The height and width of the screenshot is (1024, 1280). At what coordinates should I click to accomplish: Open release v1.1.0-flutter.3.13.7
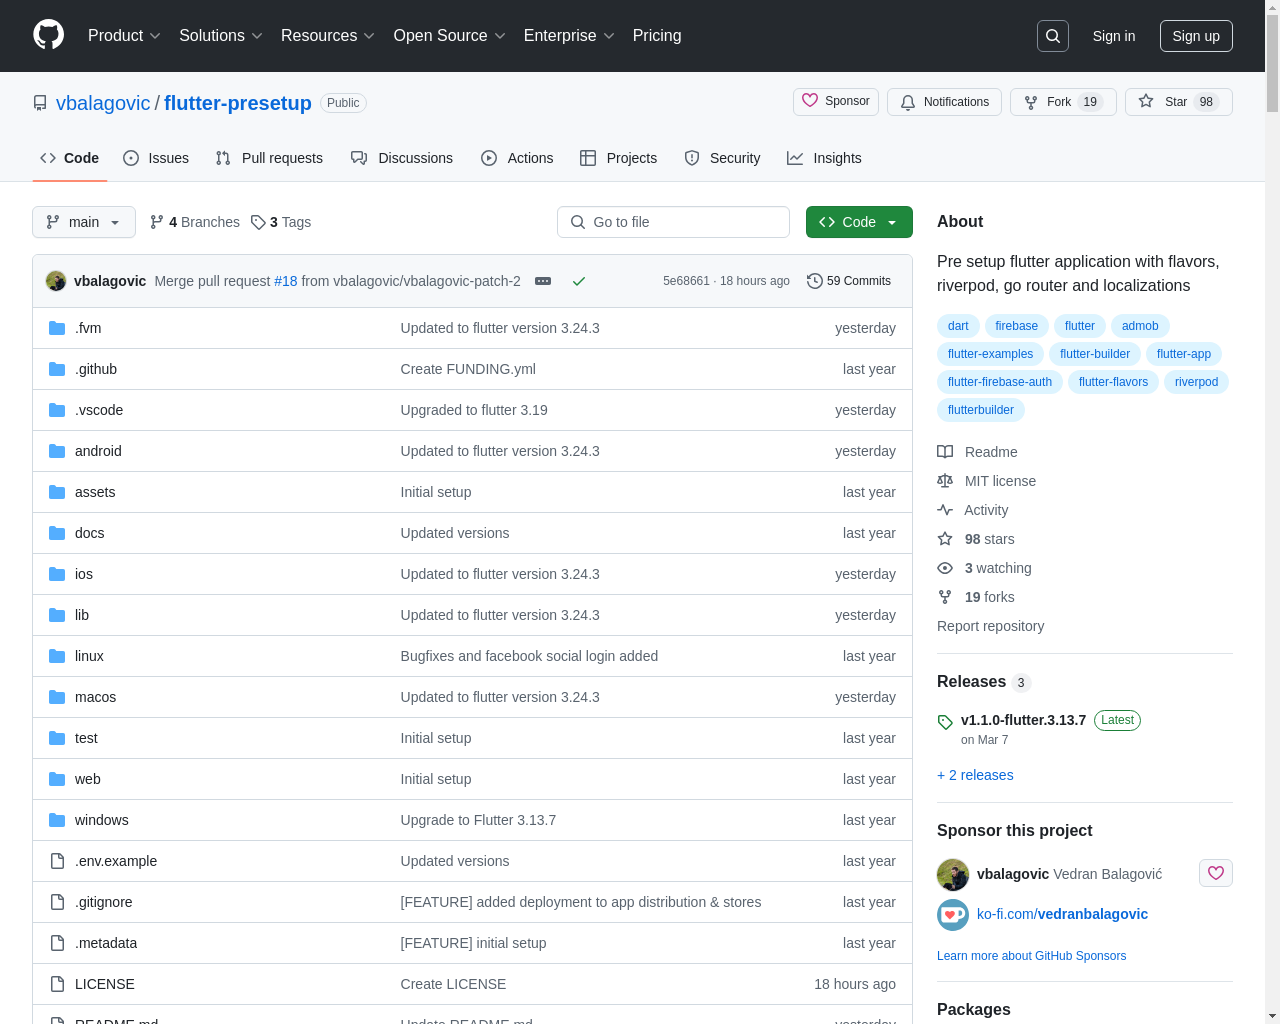pyautogui.click(x=1023, y=720)
